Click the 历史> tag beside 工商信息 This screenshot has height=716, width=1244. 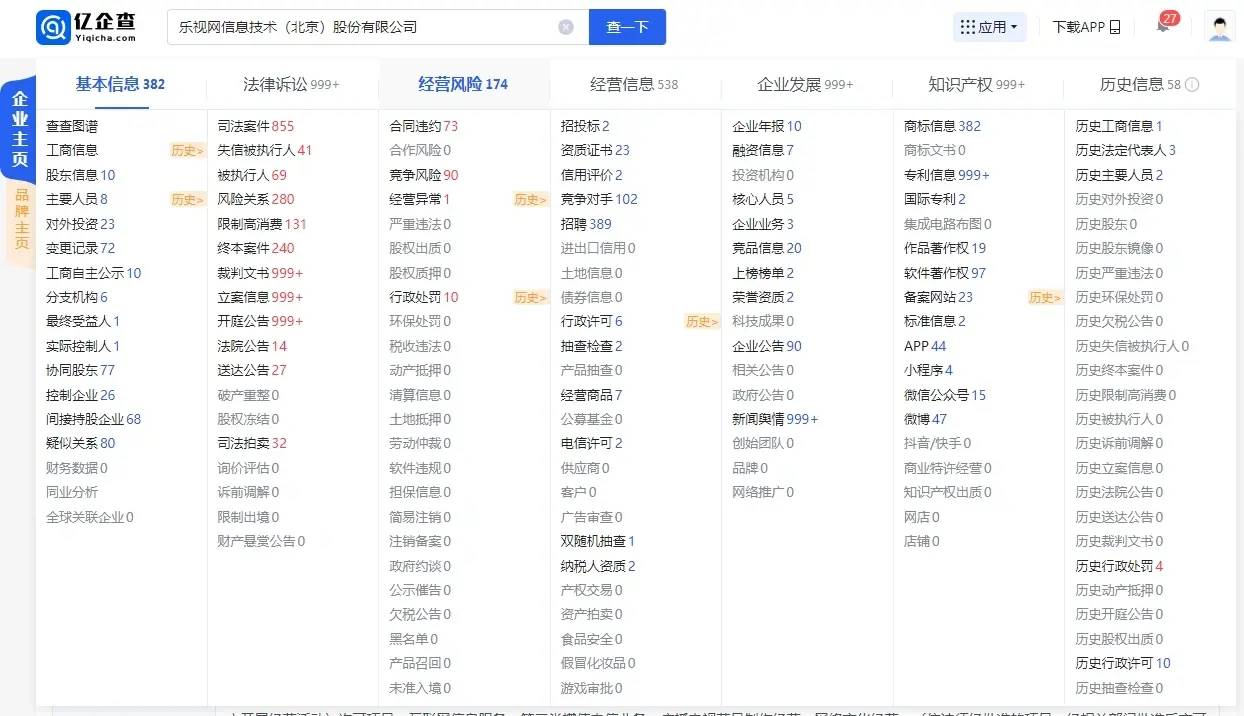tap(188, 151)
